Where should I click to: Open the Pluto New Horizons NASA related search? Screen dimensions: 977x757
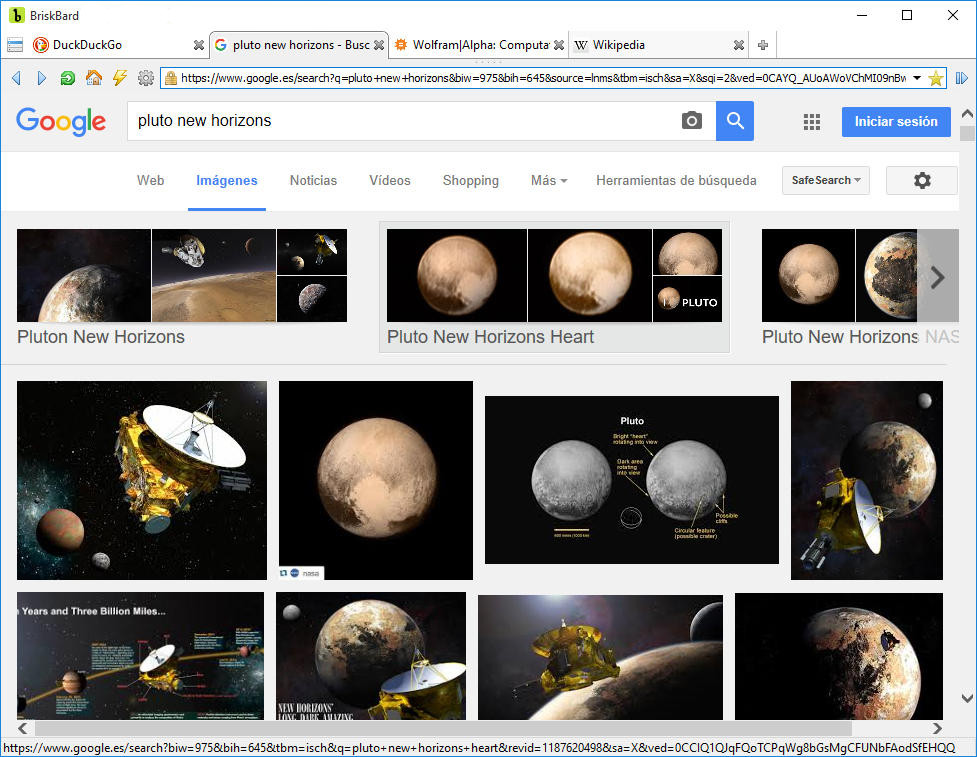point(860,287)
